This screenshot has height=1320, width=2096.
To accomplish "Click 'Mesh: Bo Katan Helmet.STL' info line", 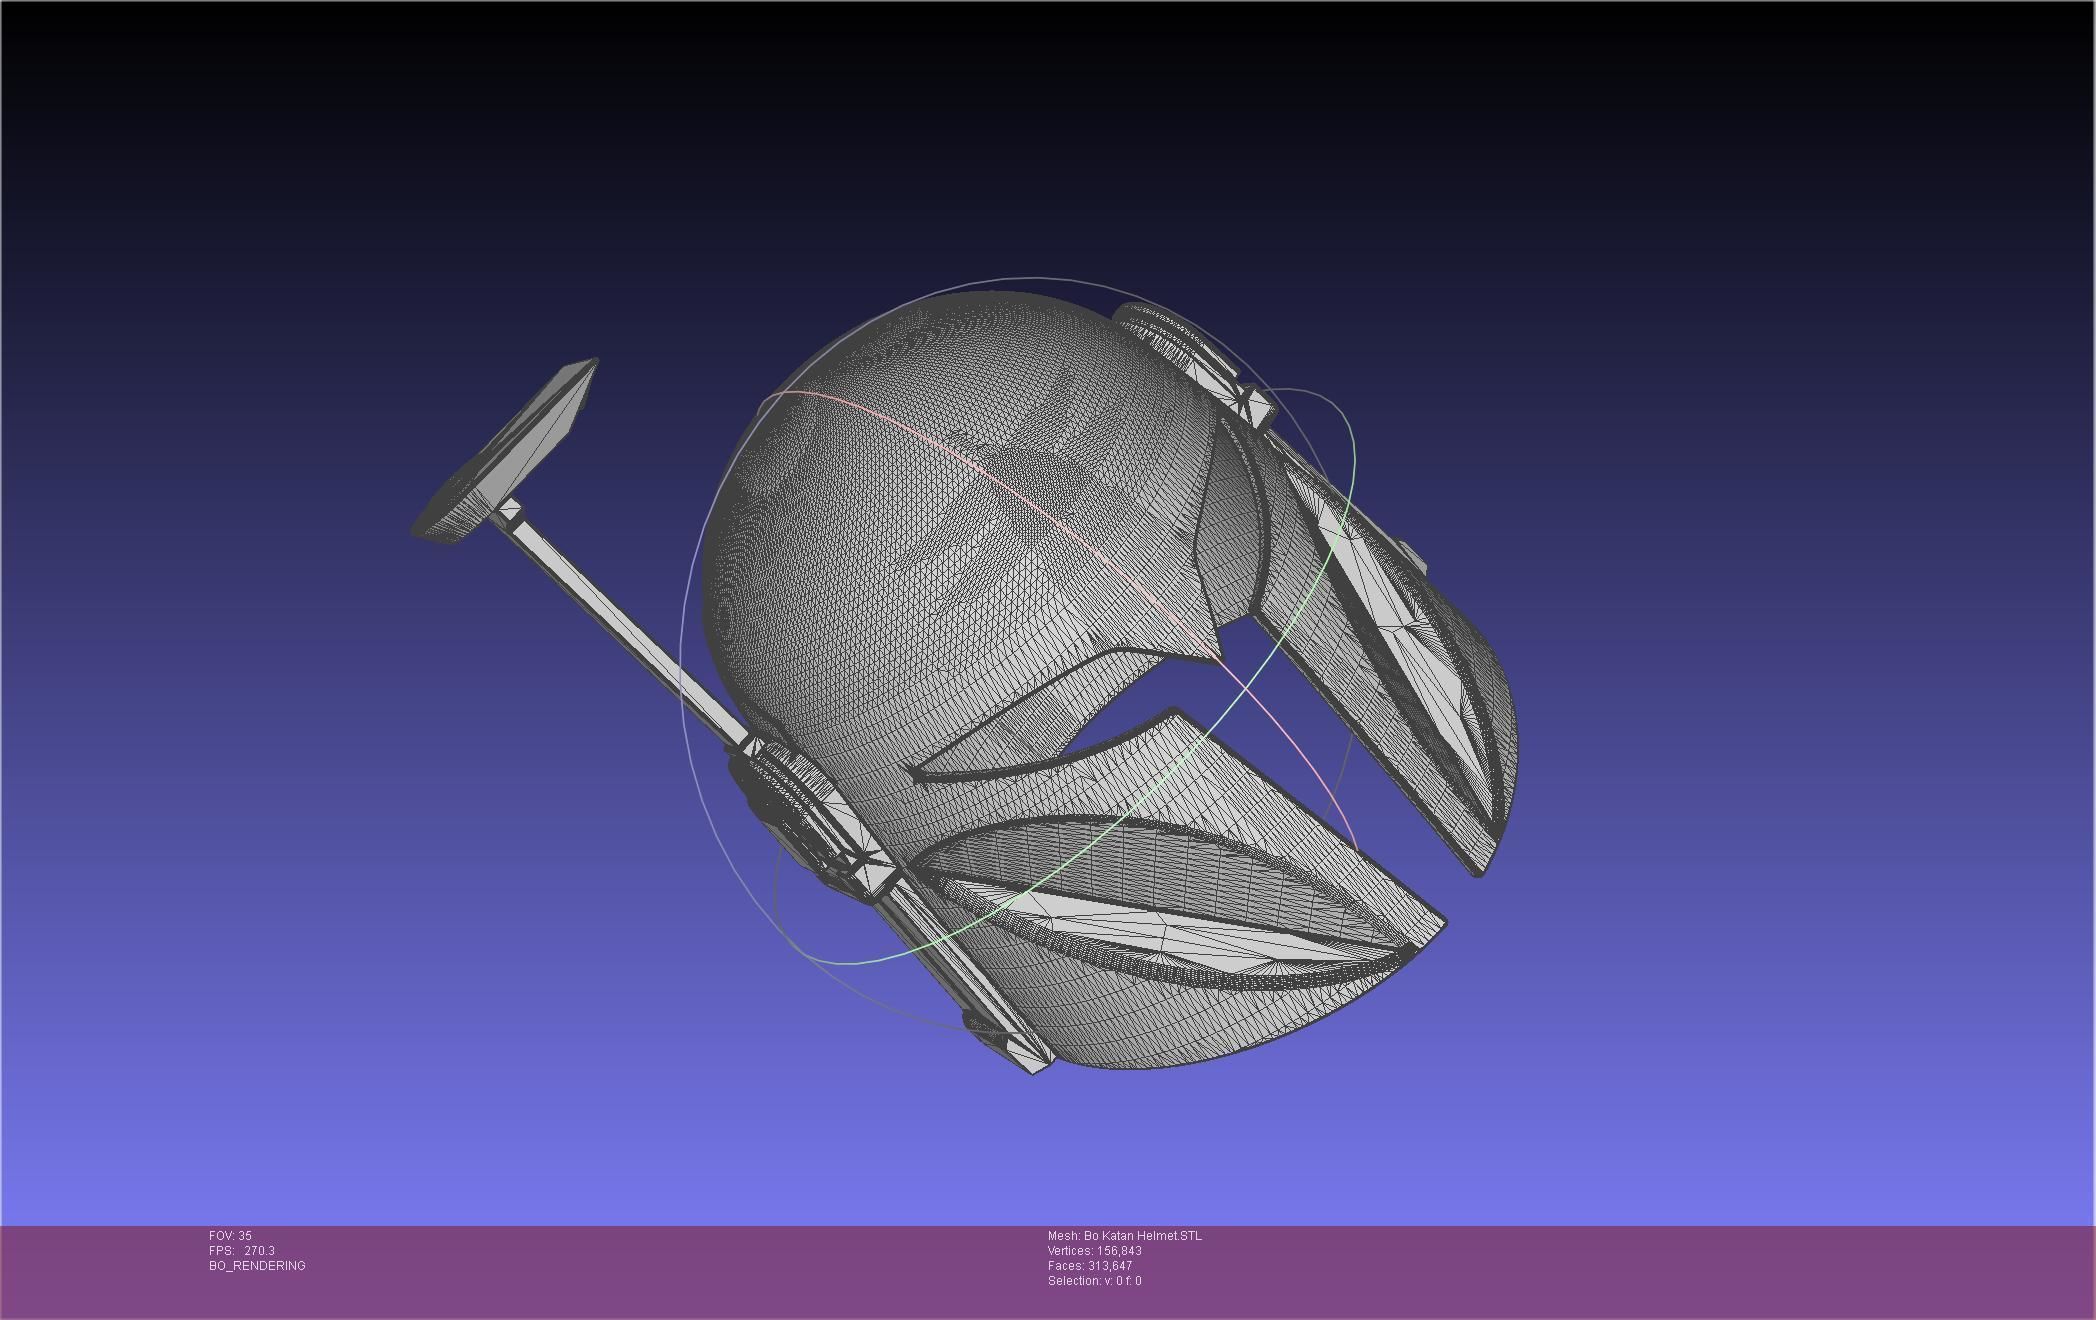I will click(1125, 1236).
